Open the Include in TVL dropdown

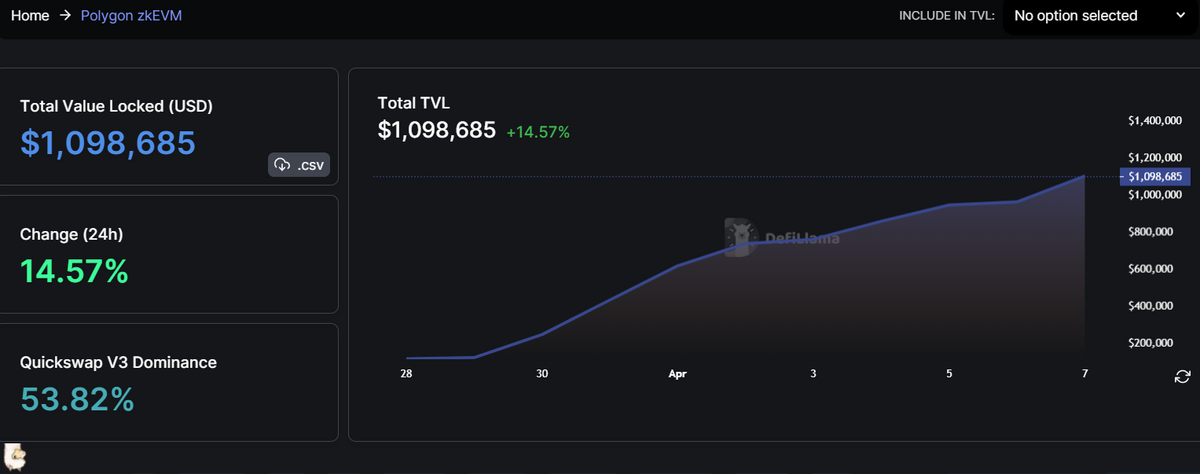tap(1100, 16)
